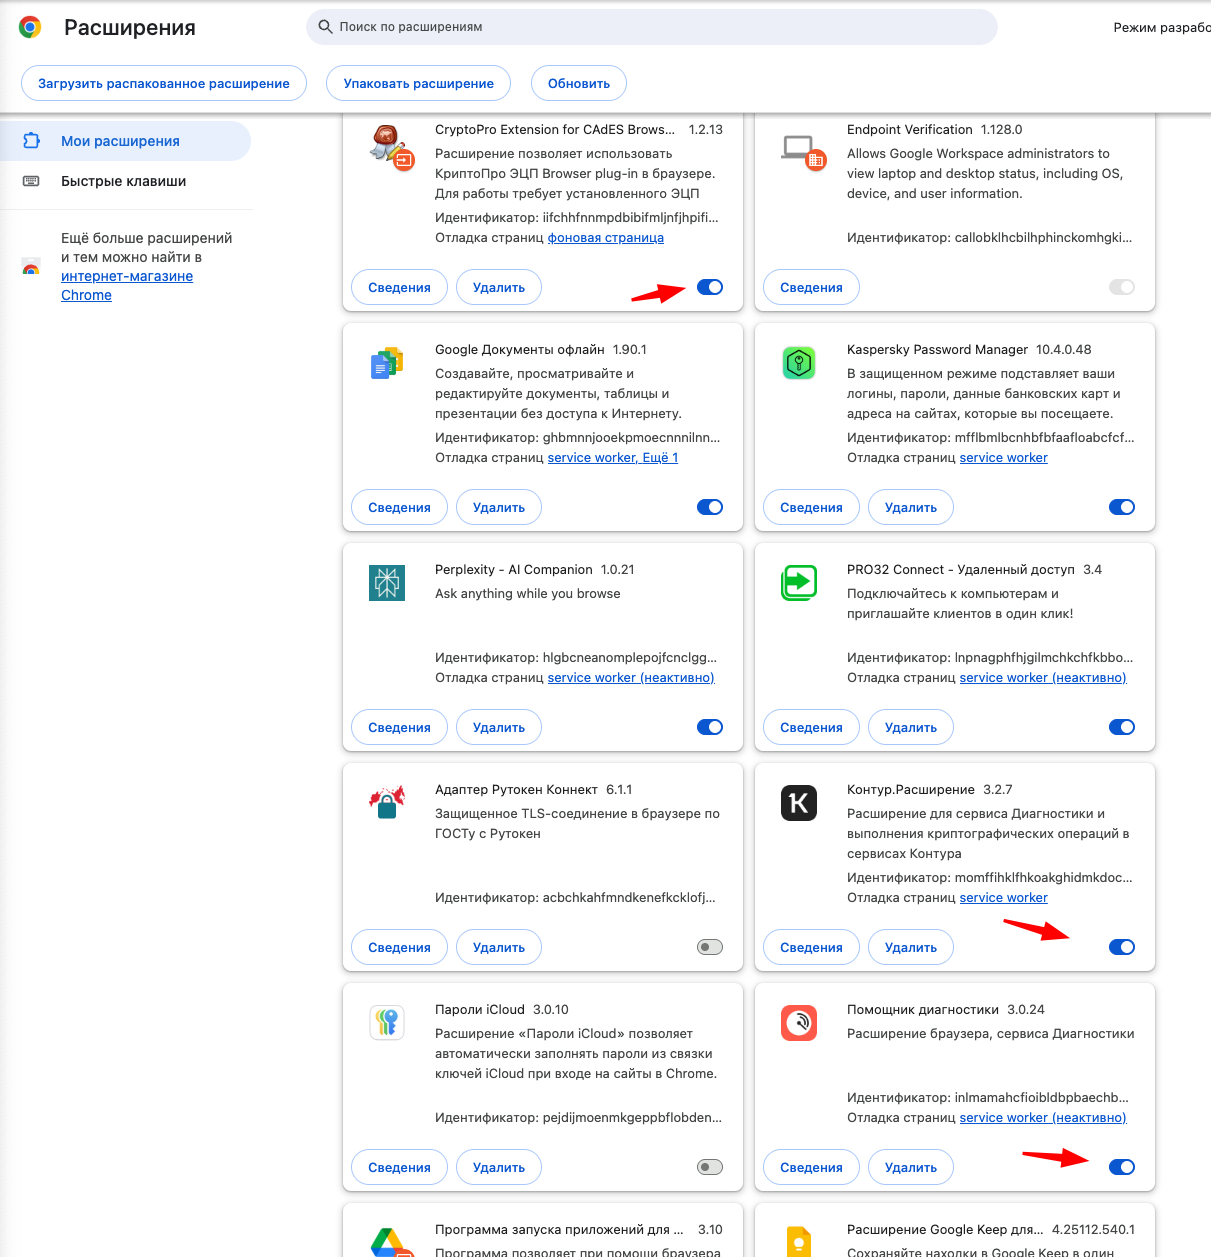Open Сведения for Perplexity AI Companion
This screenshot has height=1257, width=1211.
400,727
